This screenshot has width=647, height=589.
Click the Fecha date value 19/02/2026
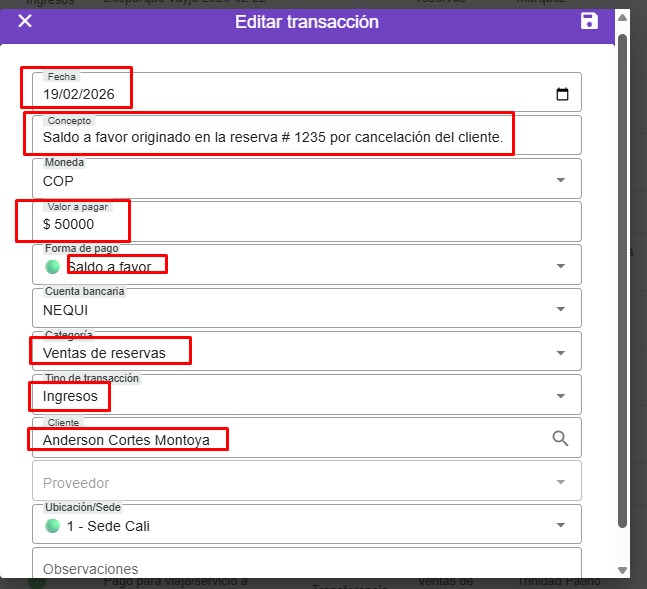click(x=79, y=95)
